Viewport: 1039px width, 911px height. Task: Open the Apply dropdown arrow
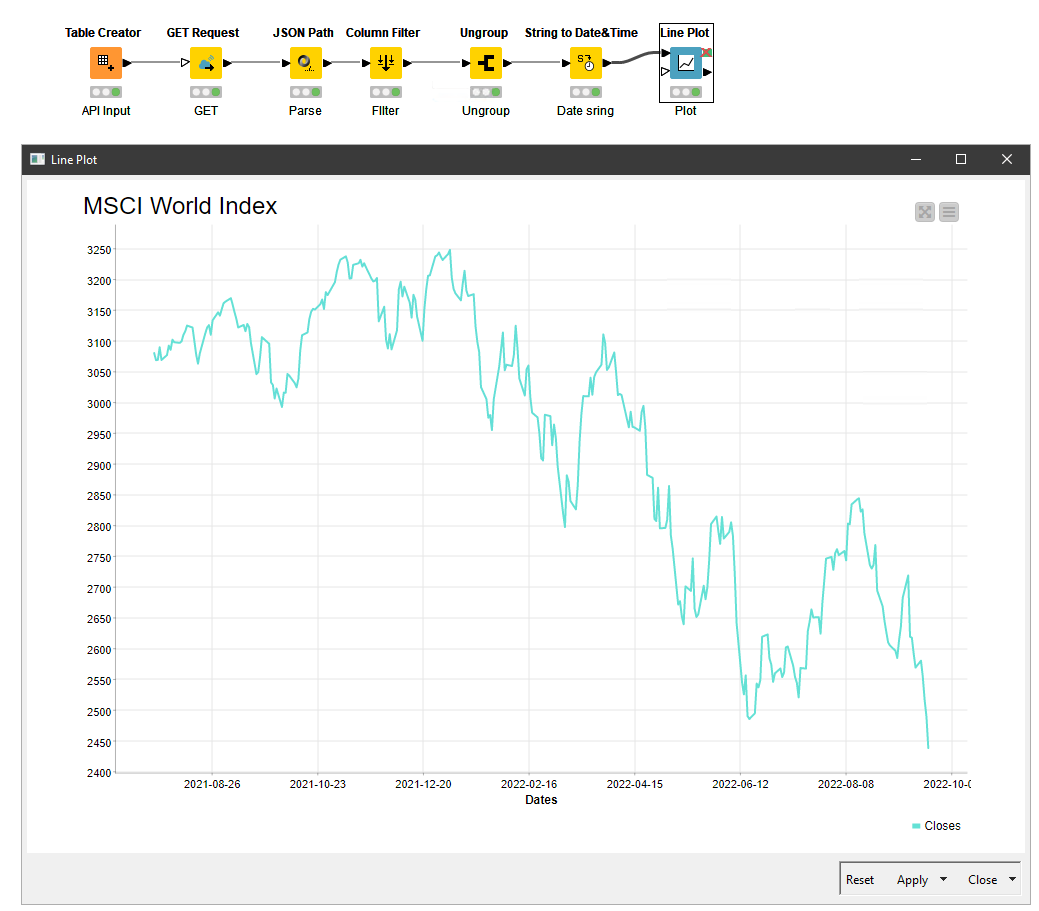[x=944, y=879]
